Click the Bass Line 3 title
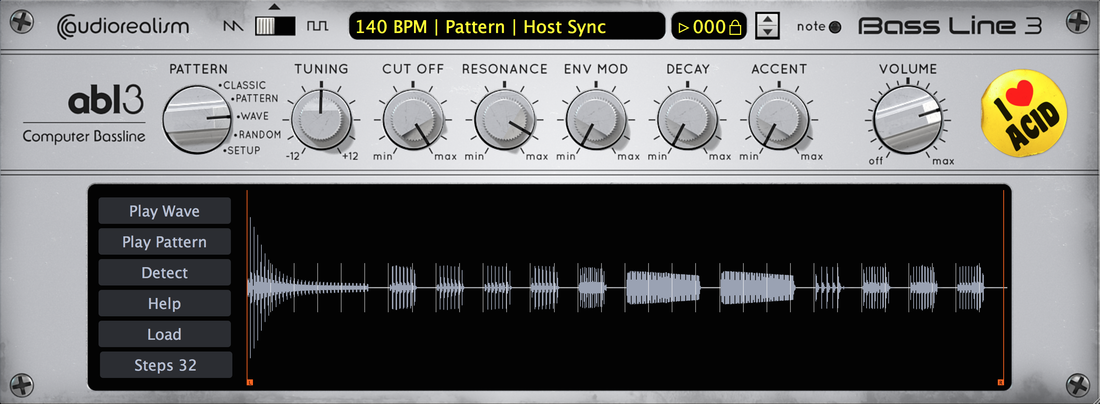Screen dimensions: 1100x404 tap(951, 27)
